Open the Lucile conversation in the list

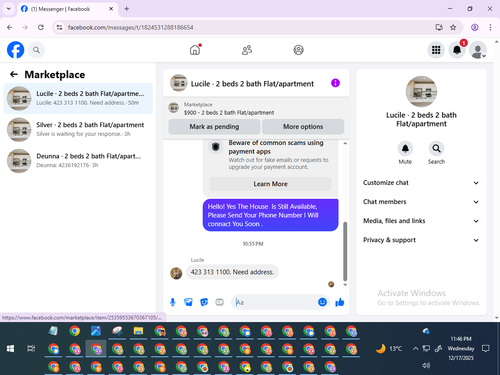[x=78, y=98]
